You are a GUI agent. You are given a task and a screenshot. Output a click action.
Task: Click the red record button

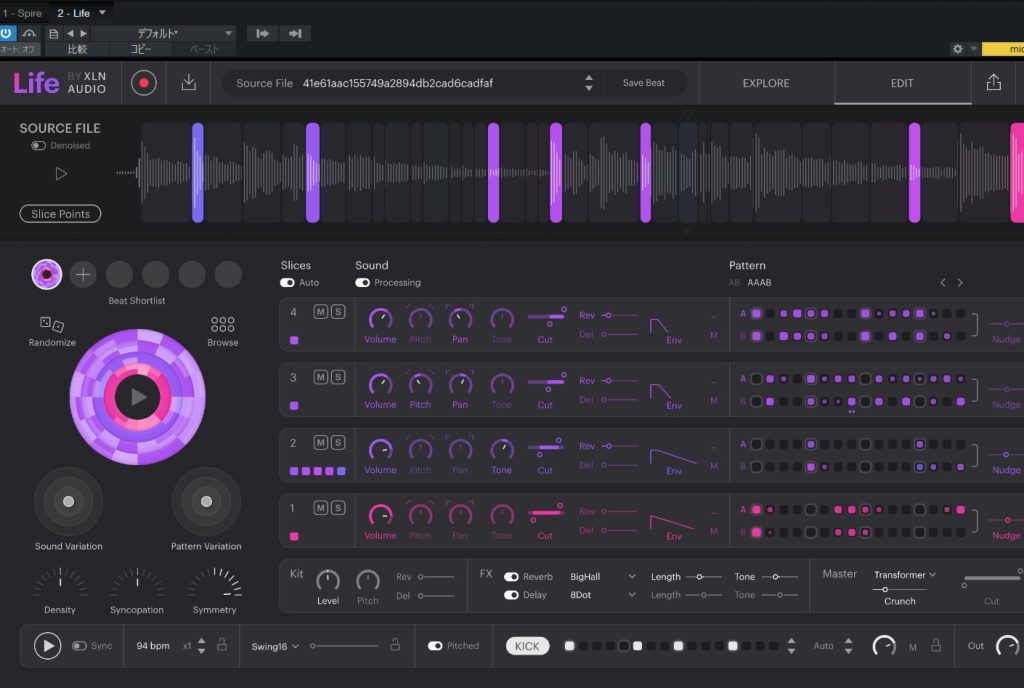(144, 83)
